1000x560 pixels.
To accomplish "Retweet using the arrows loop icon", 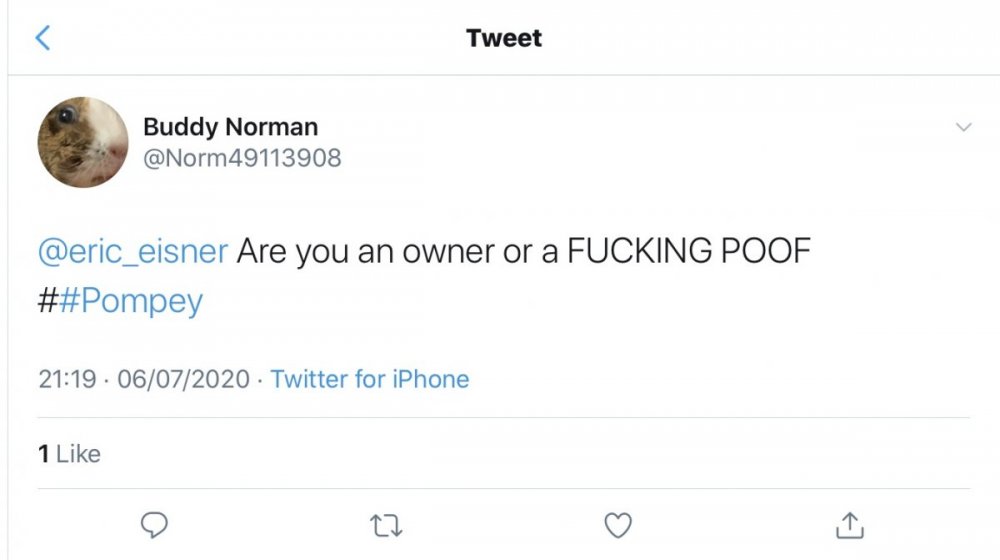I will click(387, 524).
